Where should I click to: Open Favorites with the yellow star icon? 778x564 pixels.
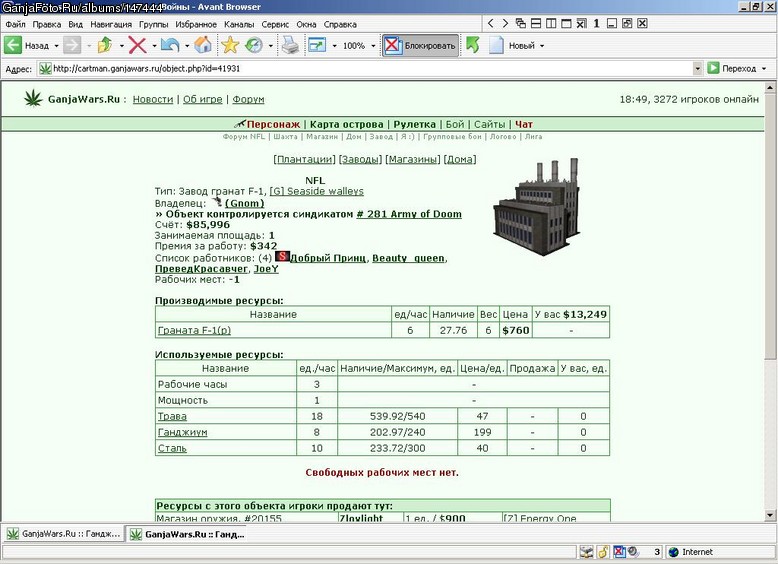click(230, 46)
